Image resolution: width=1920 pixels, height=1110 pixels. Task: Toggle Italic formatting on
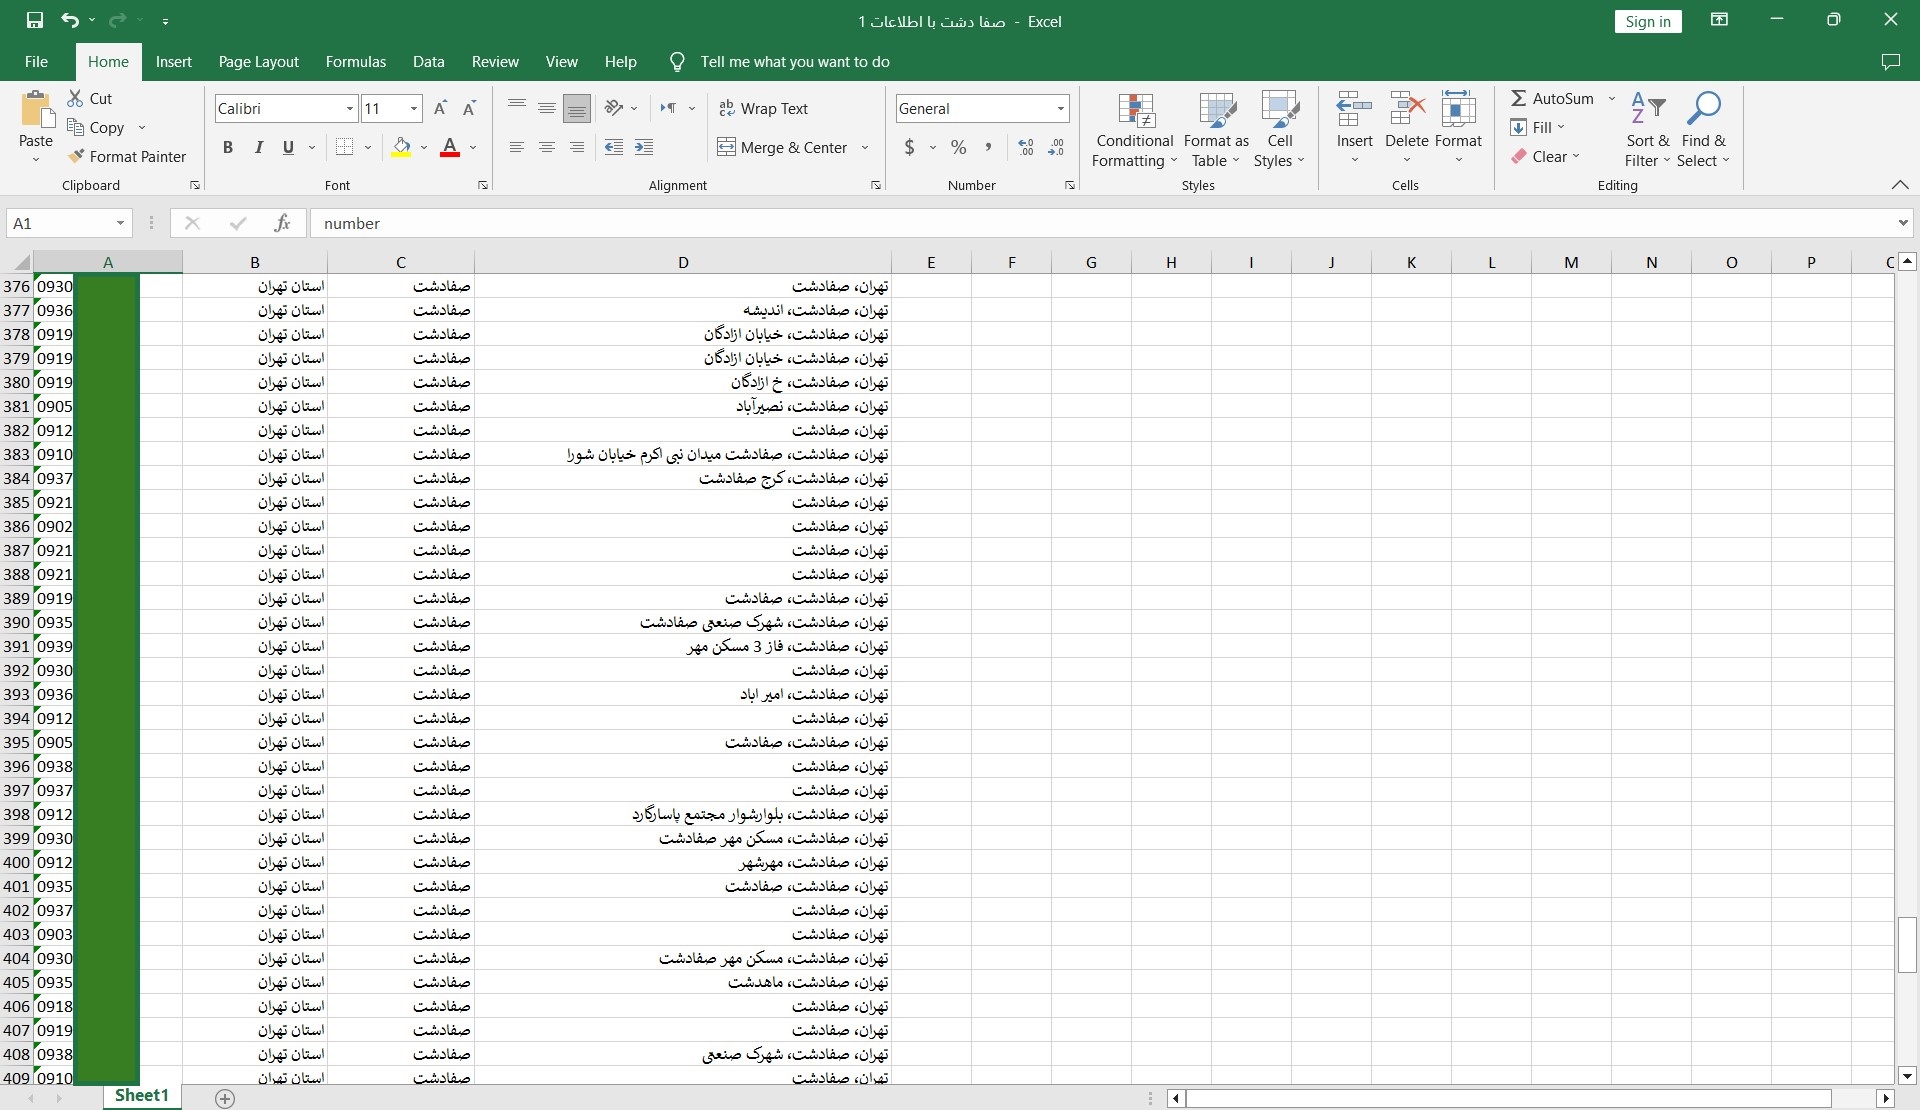tap(258, 145)
